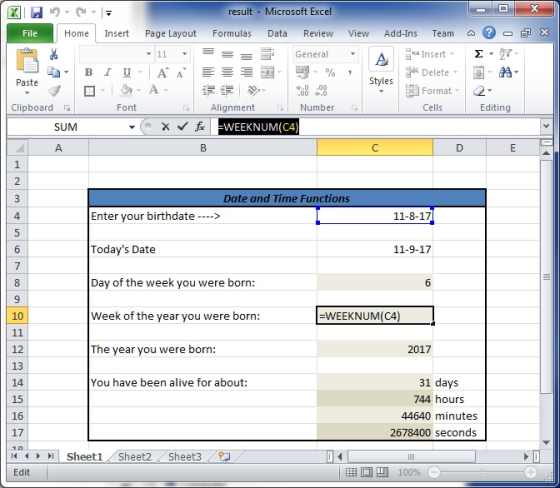Click the Delete cells button
This screenshot has height=488, width=560.
(x=431, y=73)
